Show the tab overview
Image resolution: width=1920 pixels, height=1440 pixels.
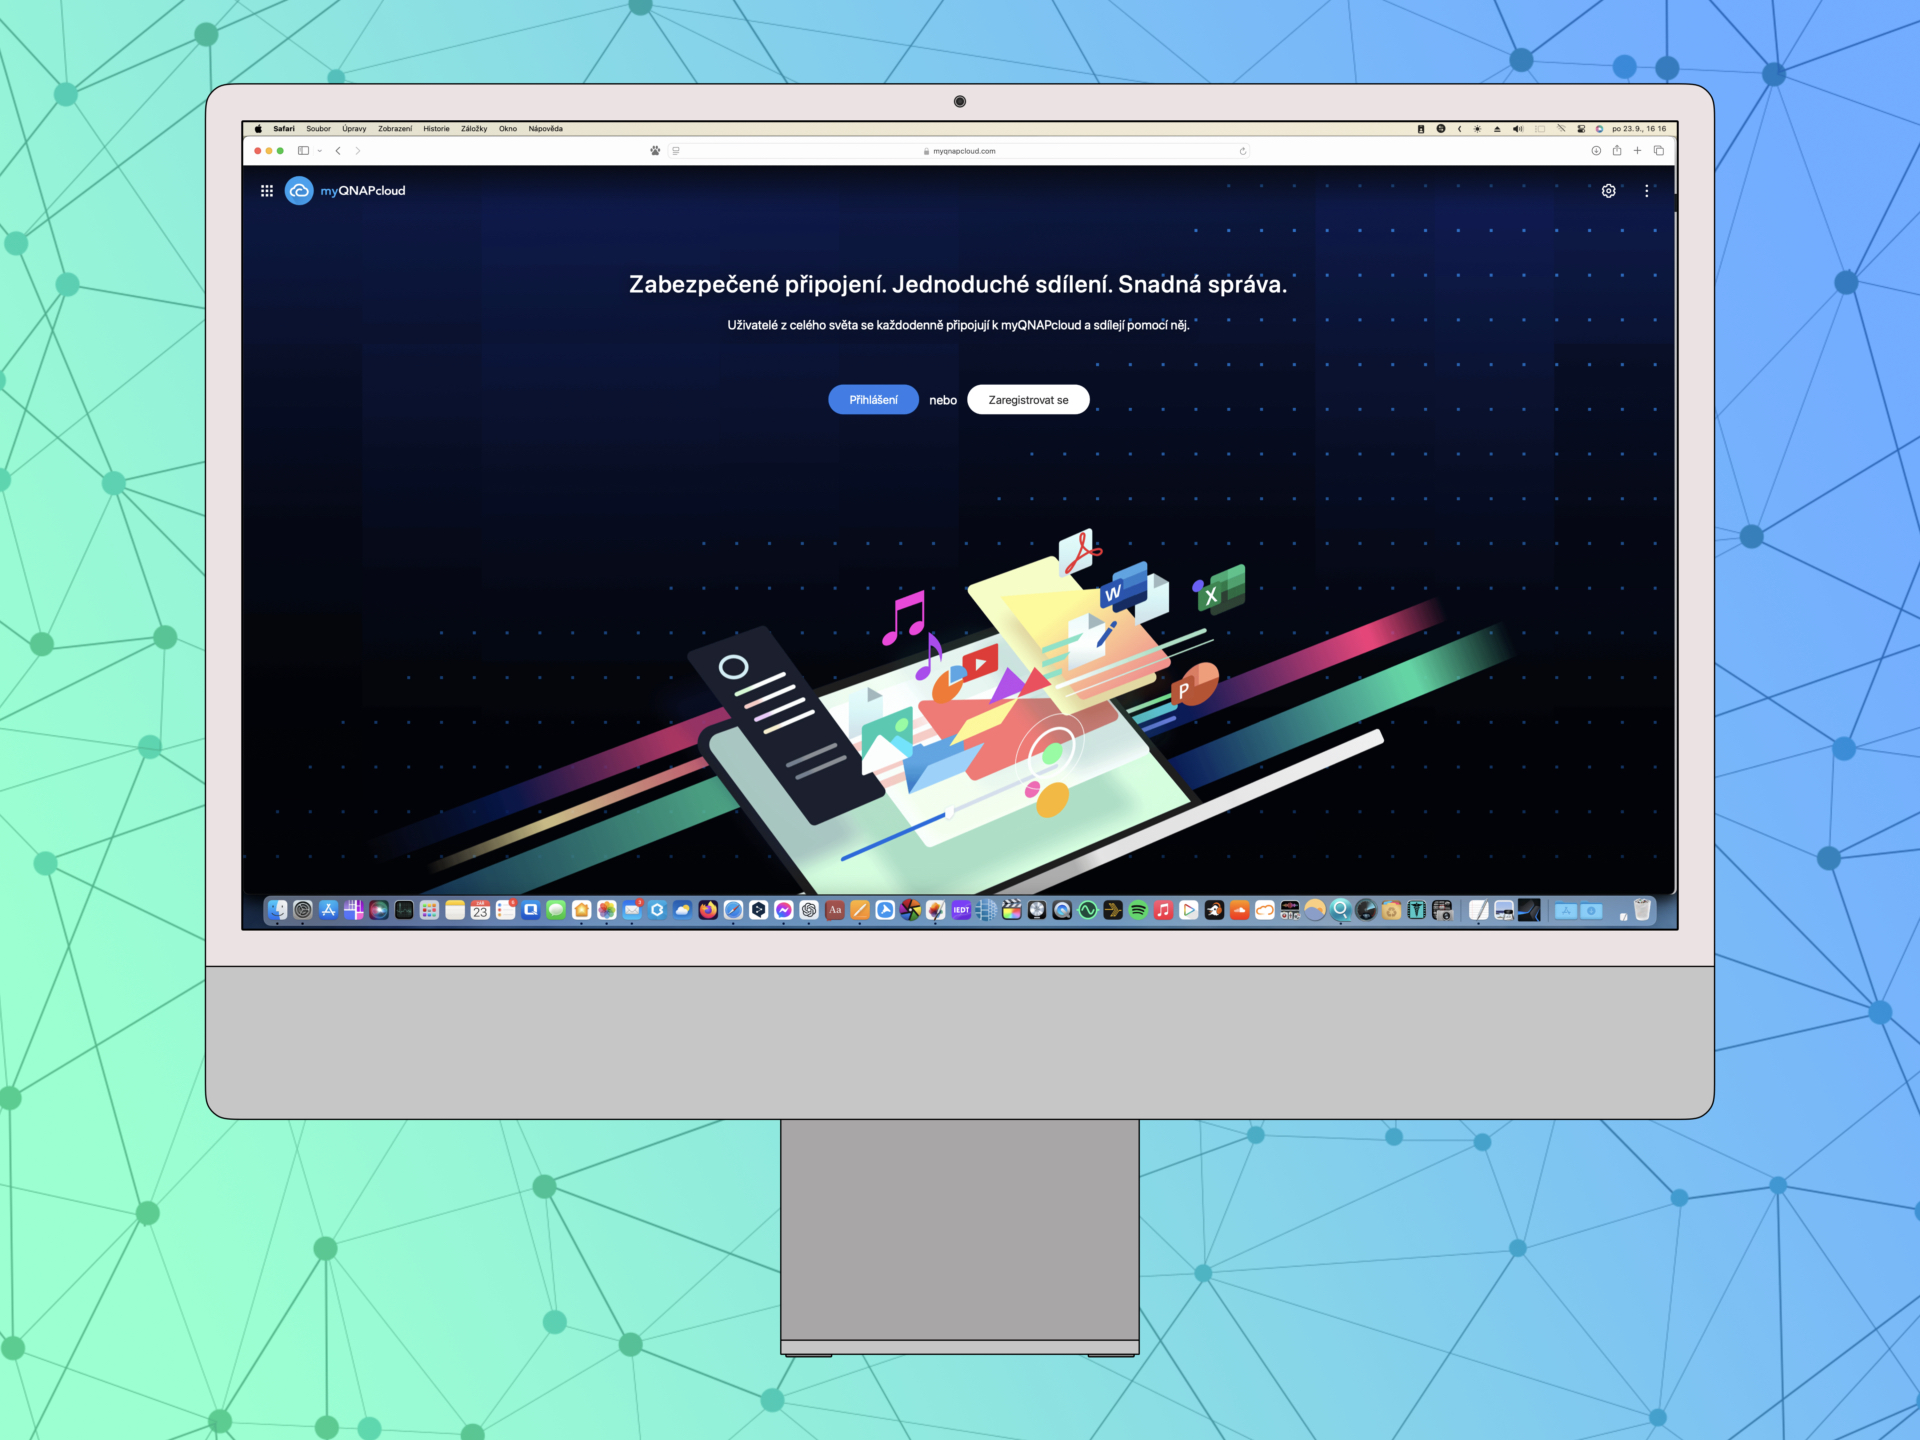click(1659, 151)
